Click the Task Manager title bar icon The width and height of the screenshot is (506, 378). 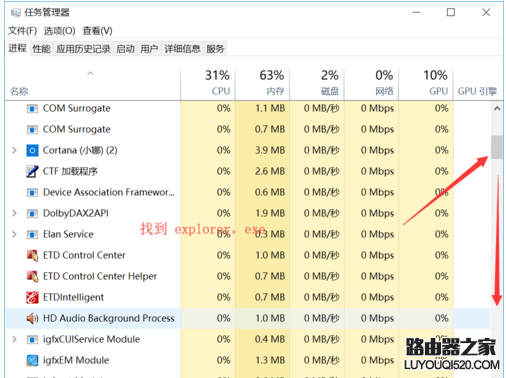(x=16, y=13)
